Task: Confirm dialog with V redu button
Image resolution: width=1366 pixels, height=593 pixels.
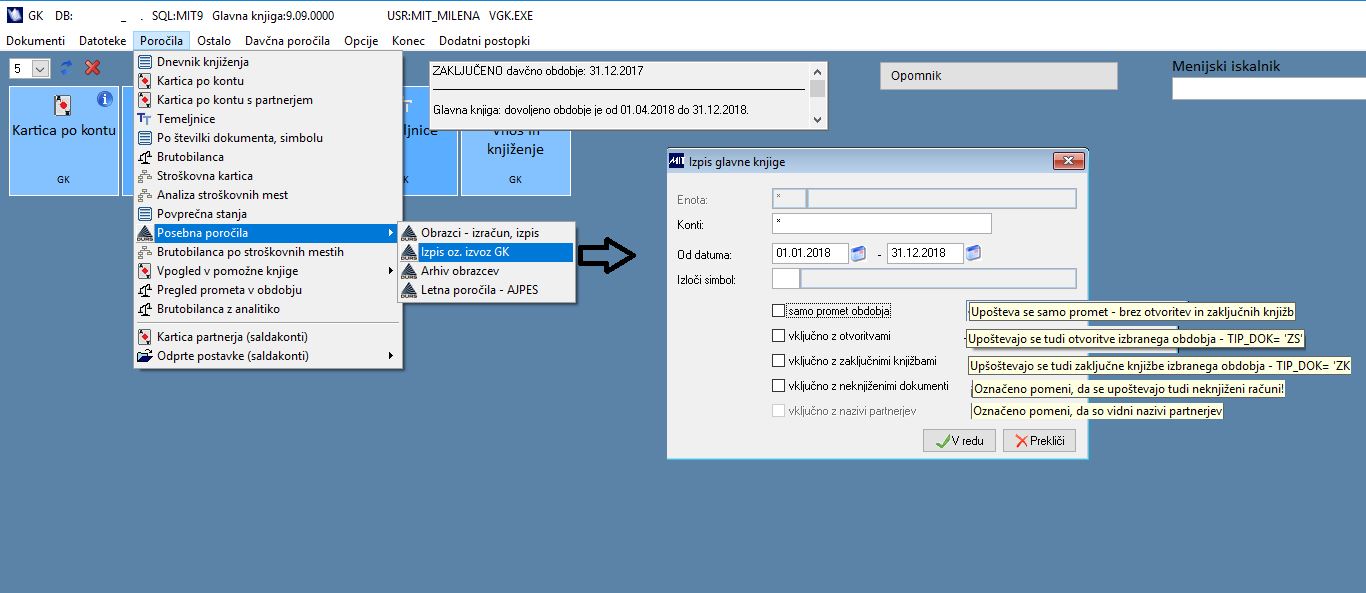Action: [959, 441]
